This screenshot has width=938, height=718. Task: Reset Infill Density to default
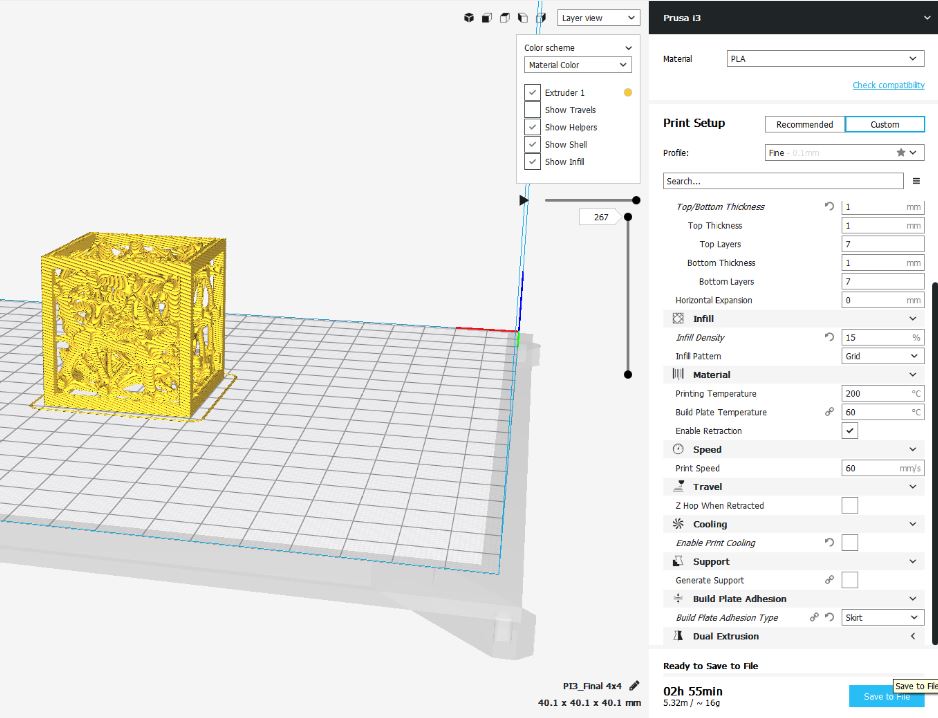pos(829,337)
